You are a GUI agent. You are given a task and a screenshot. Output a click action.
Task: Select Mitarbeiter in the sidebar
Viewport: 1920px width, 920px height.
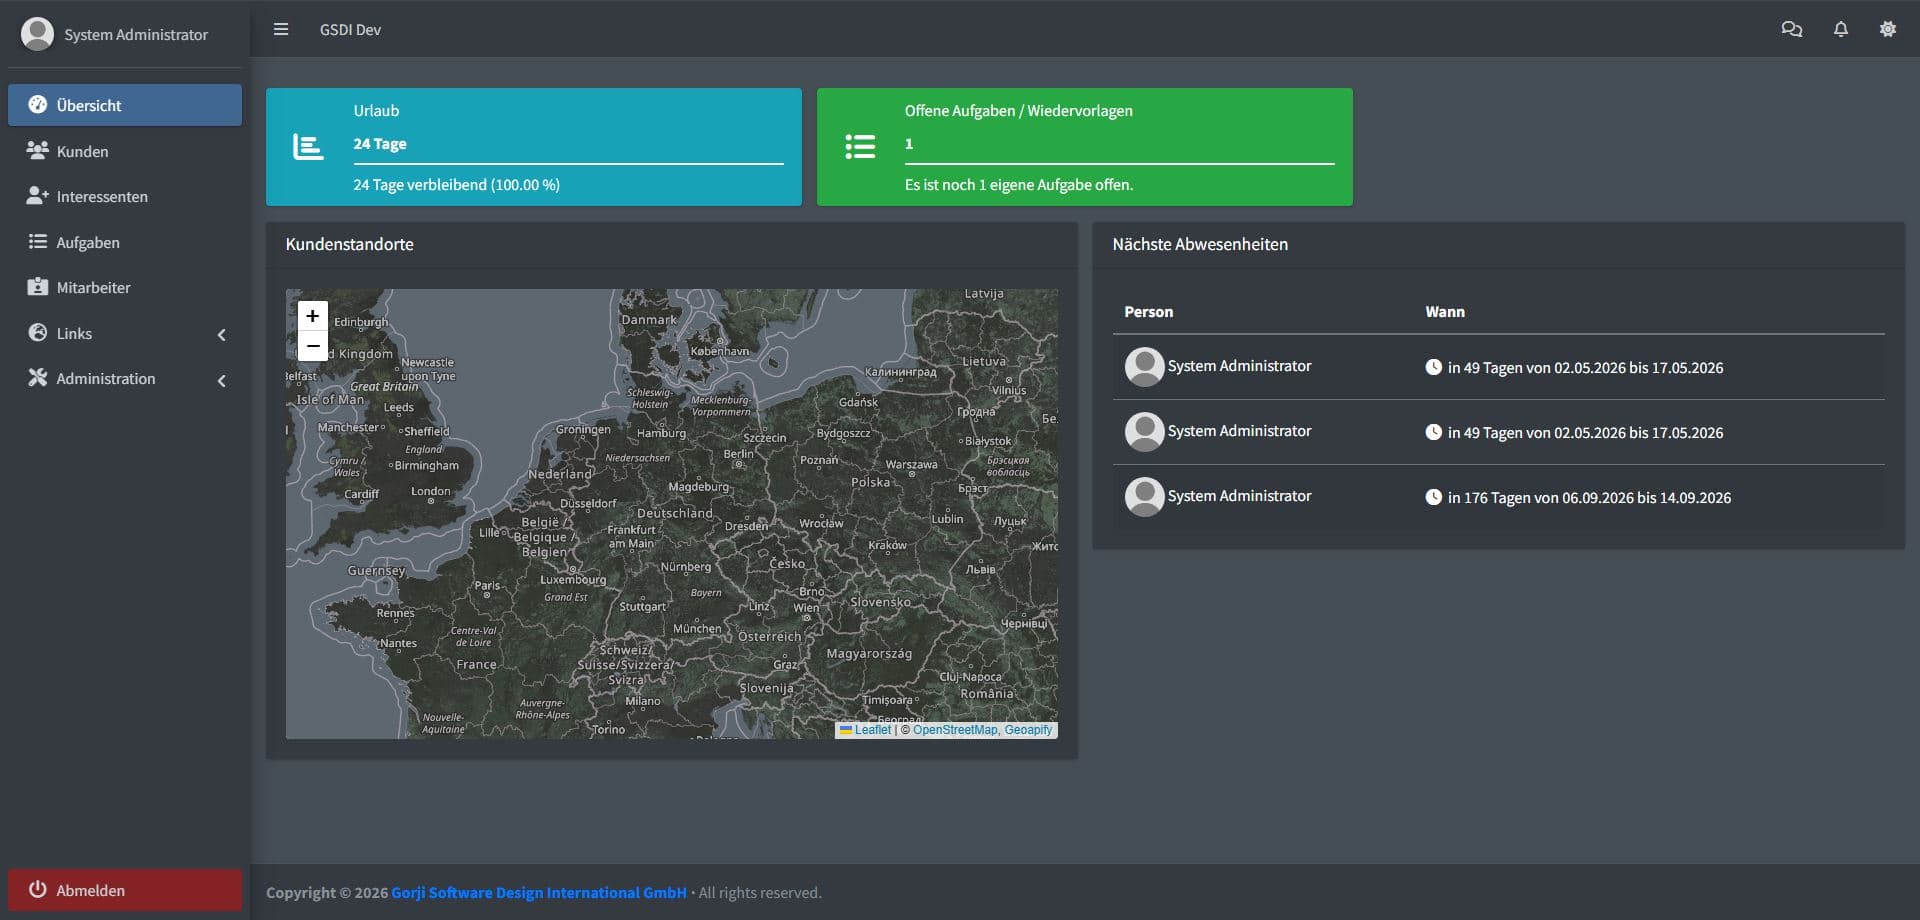point(93,288)
